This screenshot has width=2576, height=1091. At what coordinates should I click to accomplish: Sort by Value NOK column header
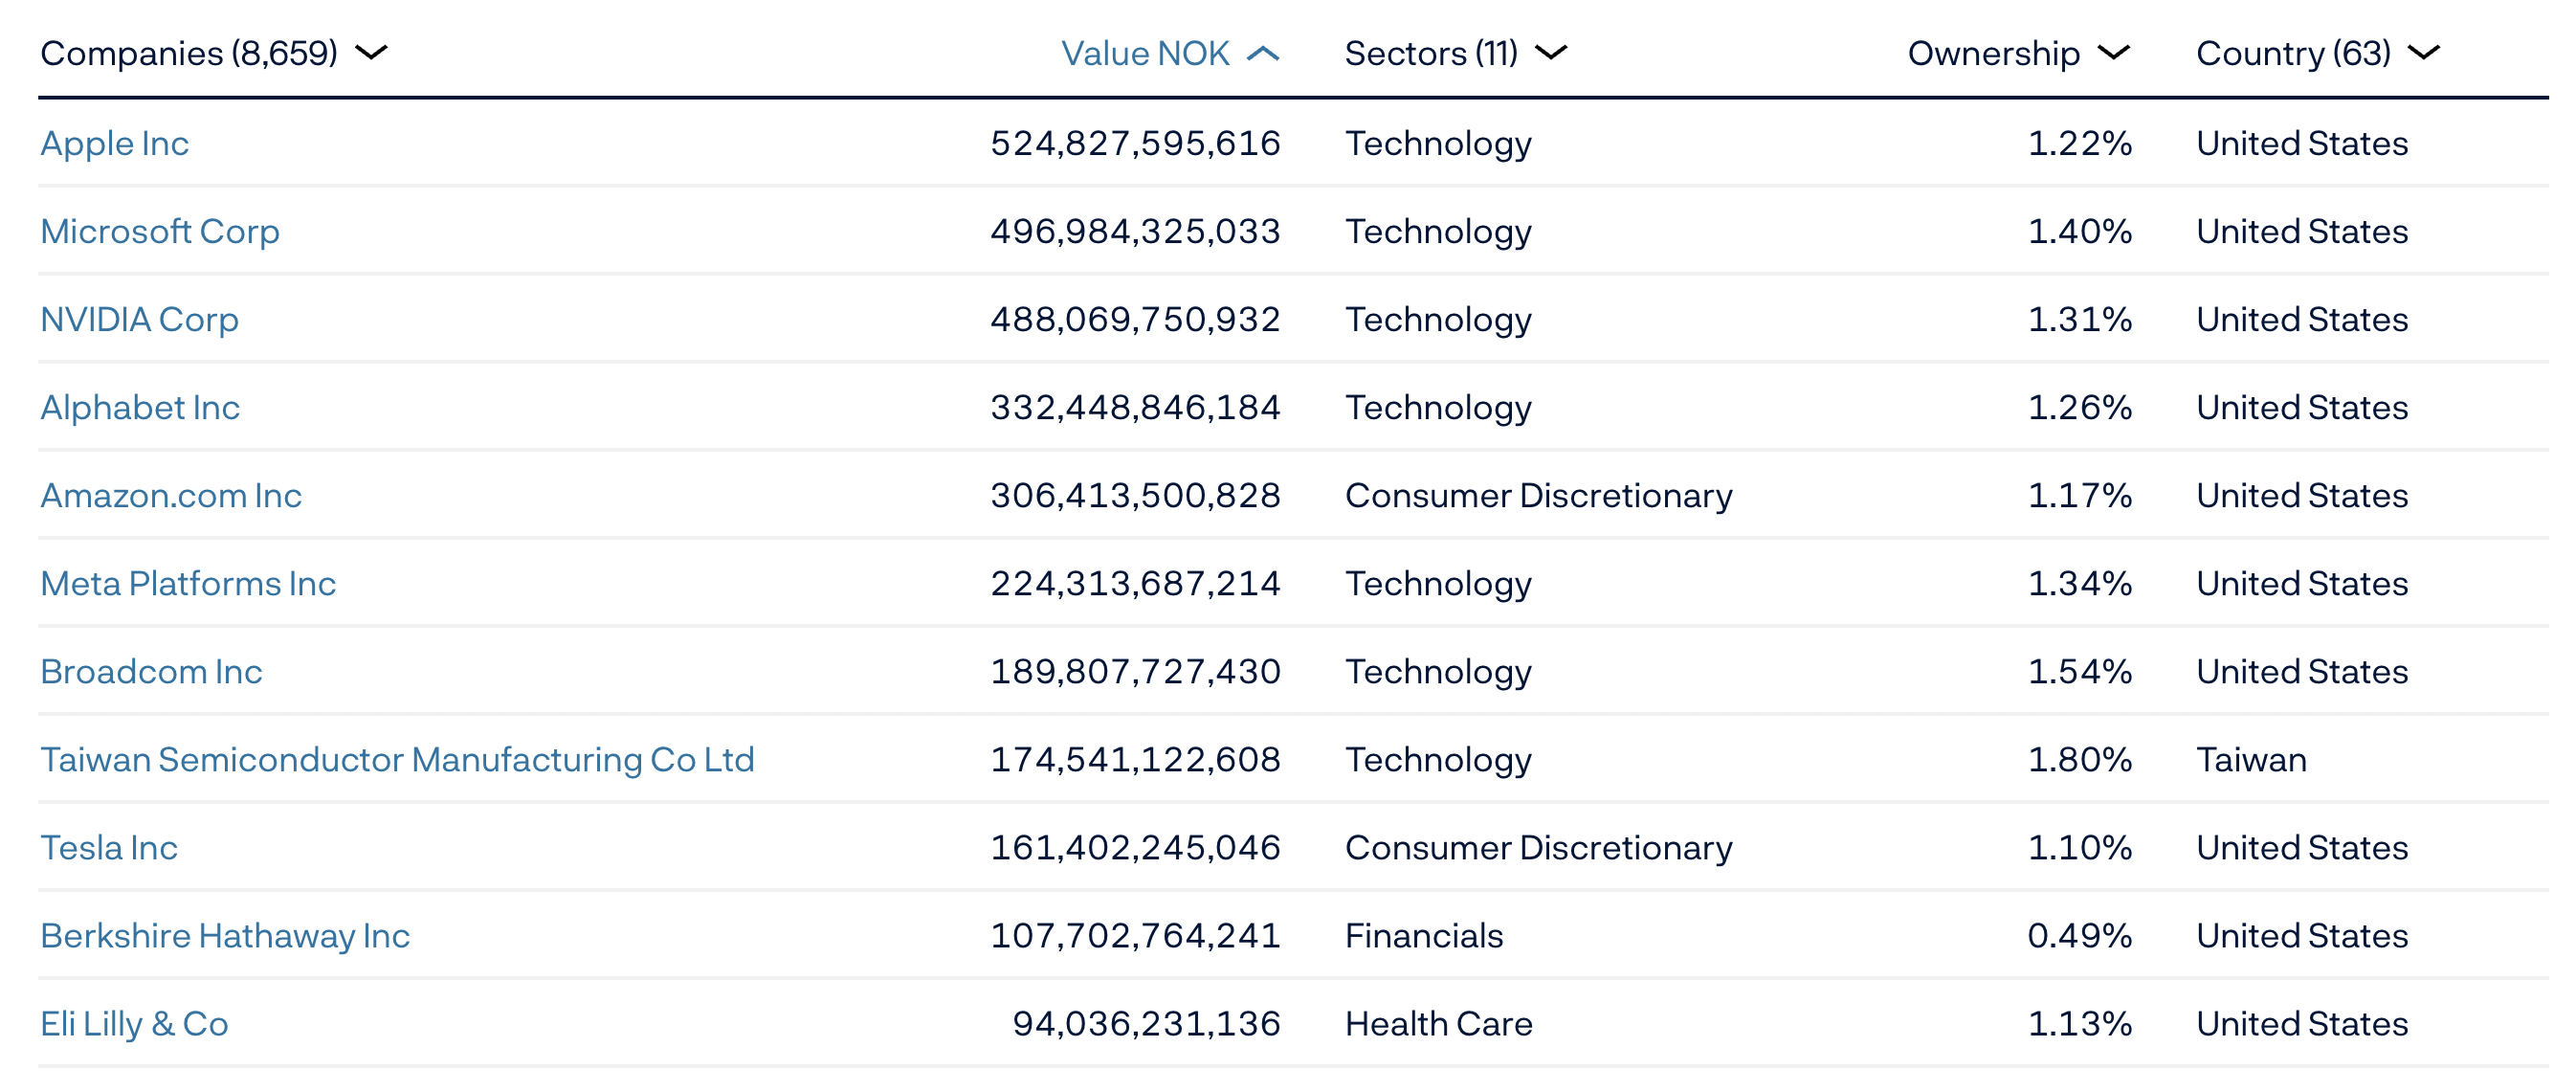coord(1145,53)
